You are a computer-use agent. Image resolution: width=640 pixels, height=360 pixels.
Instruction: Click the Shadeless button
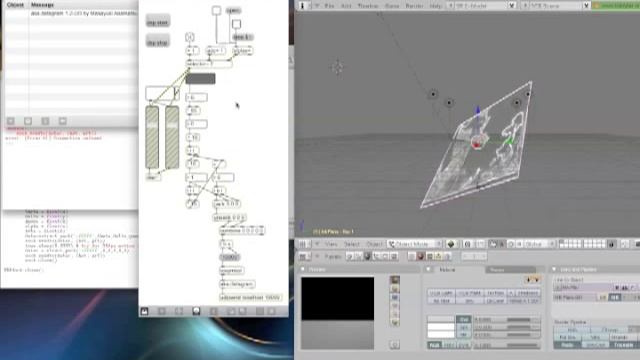527,293
